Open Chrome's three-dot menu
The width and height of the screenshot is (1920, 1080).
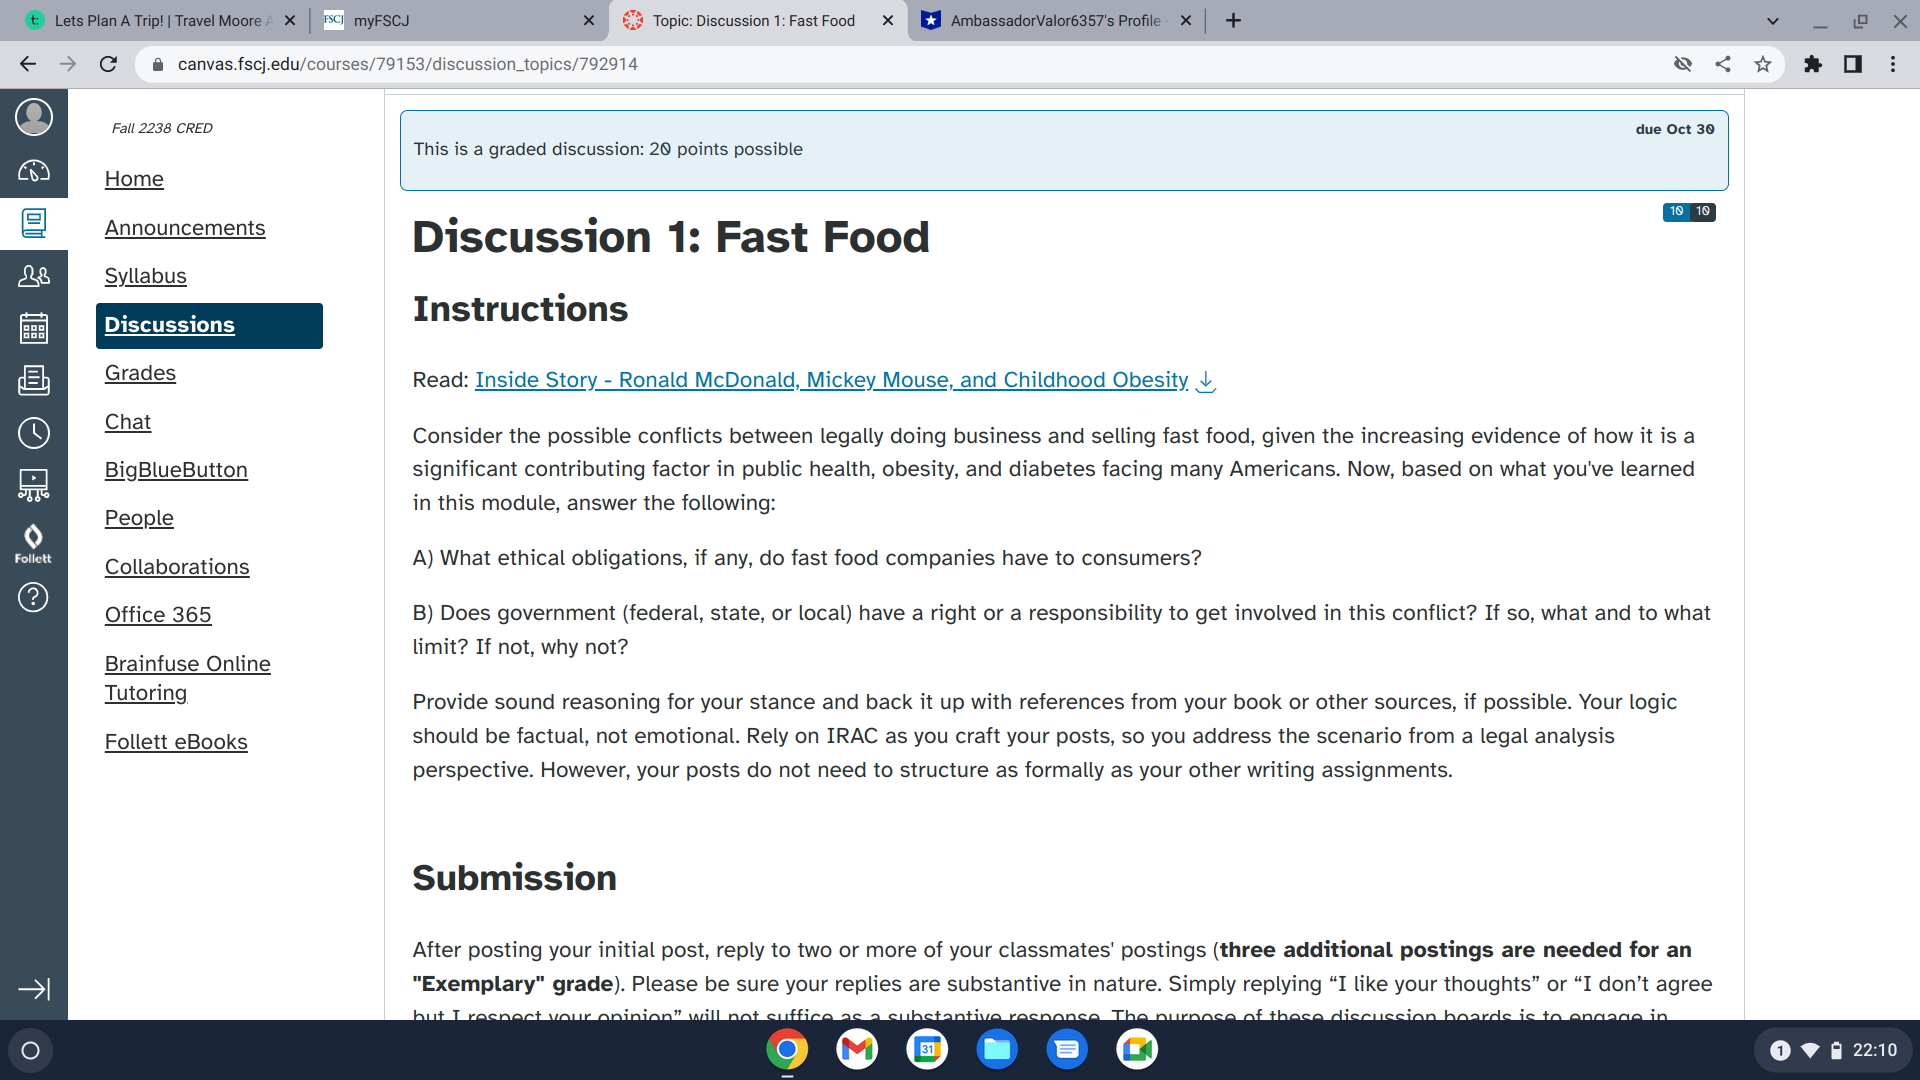click(1892, 64)
